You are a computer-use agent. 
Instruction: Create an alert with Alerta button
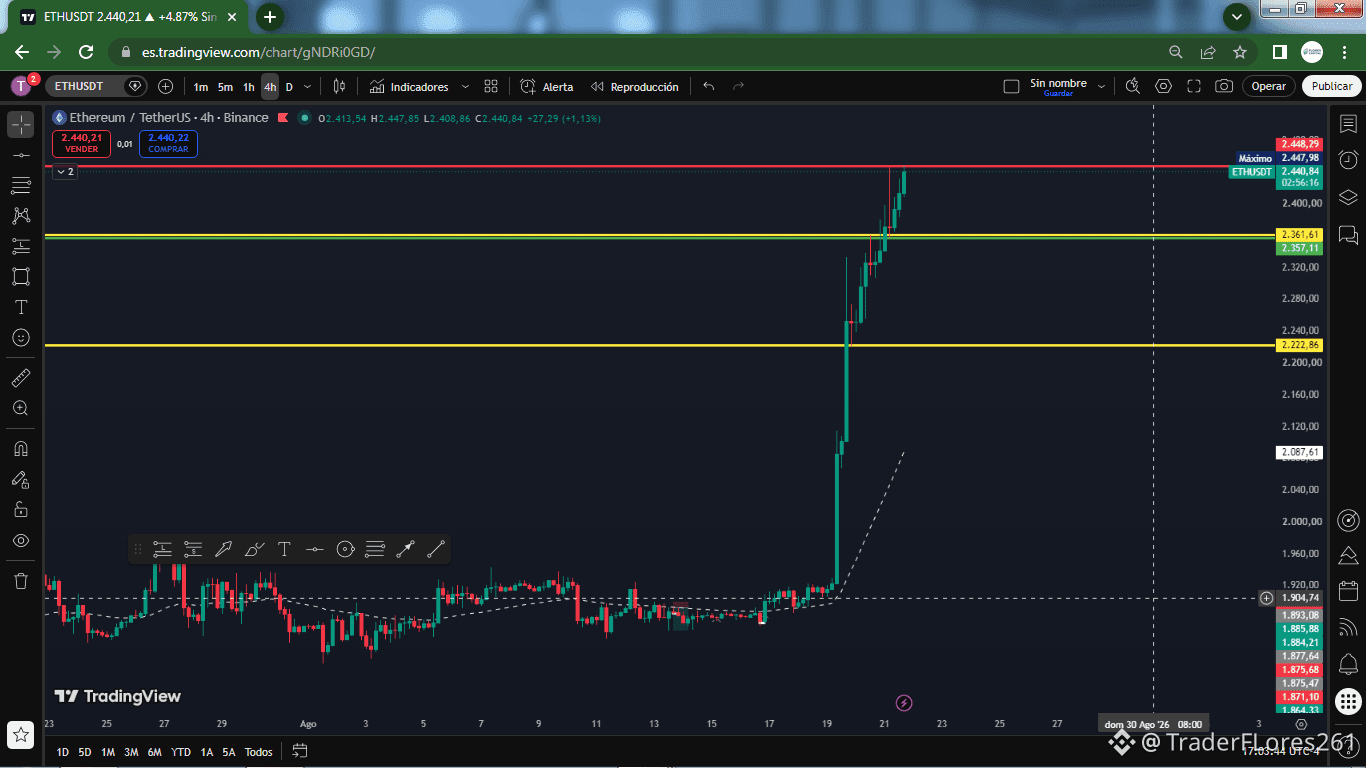tap(547, 87)
